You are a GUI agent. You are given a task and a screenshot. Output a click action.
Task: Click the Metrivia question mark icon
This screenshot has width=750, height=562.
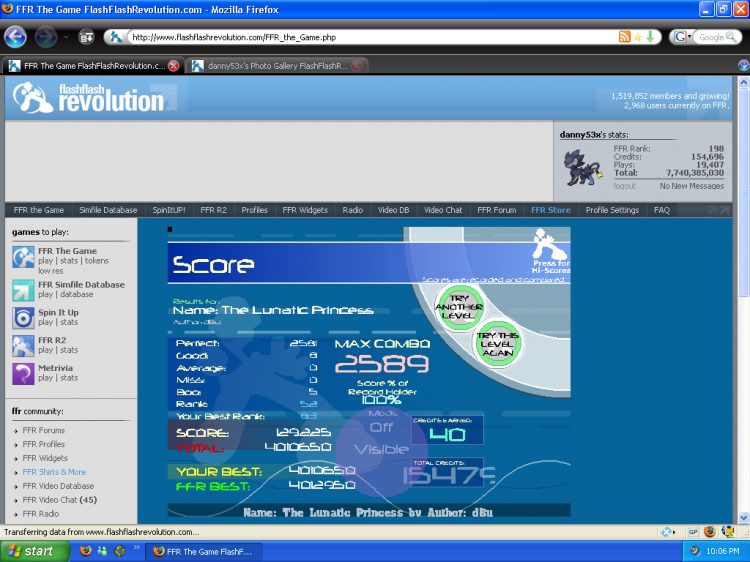tap(23, 374)
